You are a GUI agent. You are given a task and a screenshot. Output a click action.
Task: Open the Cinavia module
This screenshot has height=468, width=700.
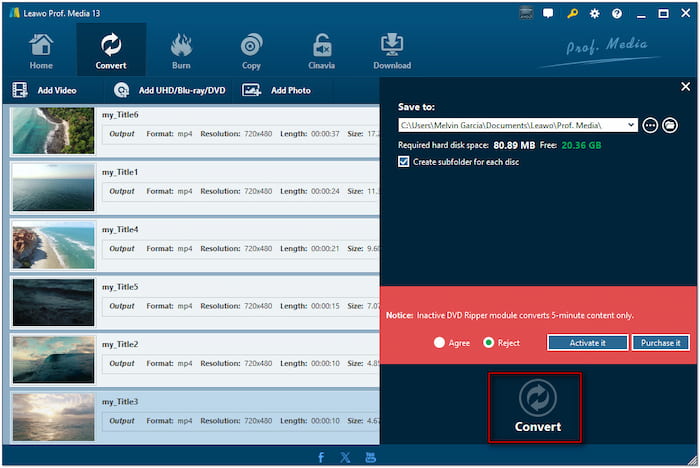tap(321, 51)
